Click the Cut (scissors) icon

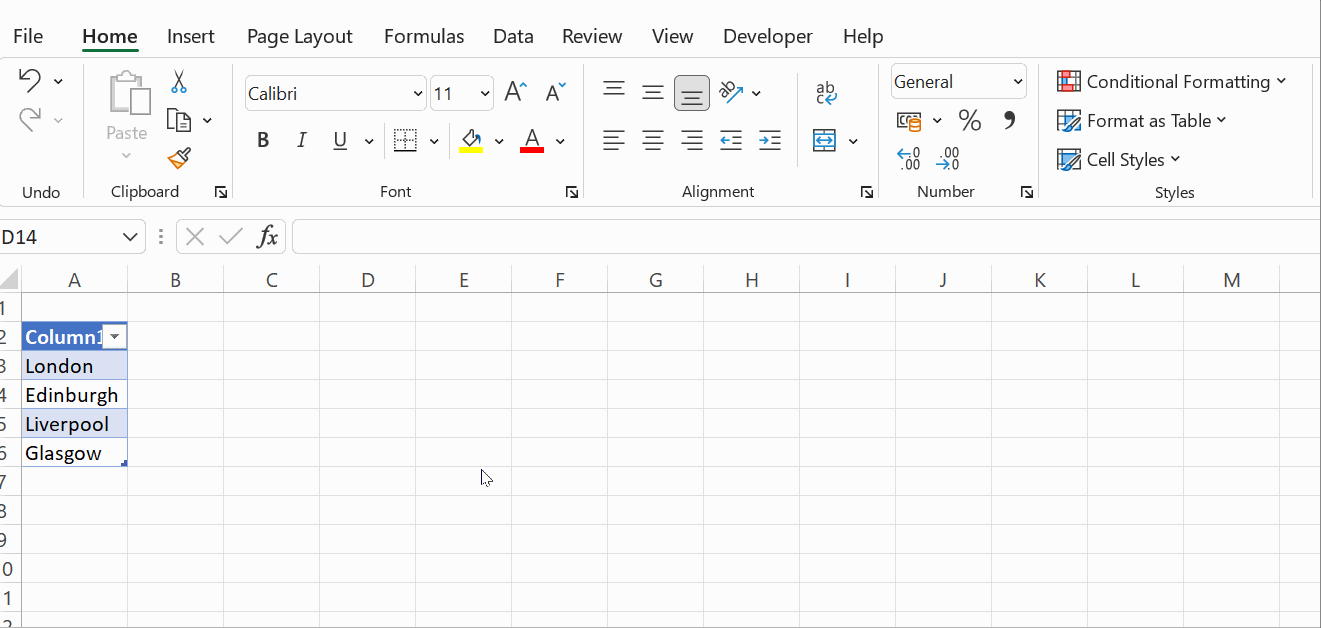[x=178, y=81]
